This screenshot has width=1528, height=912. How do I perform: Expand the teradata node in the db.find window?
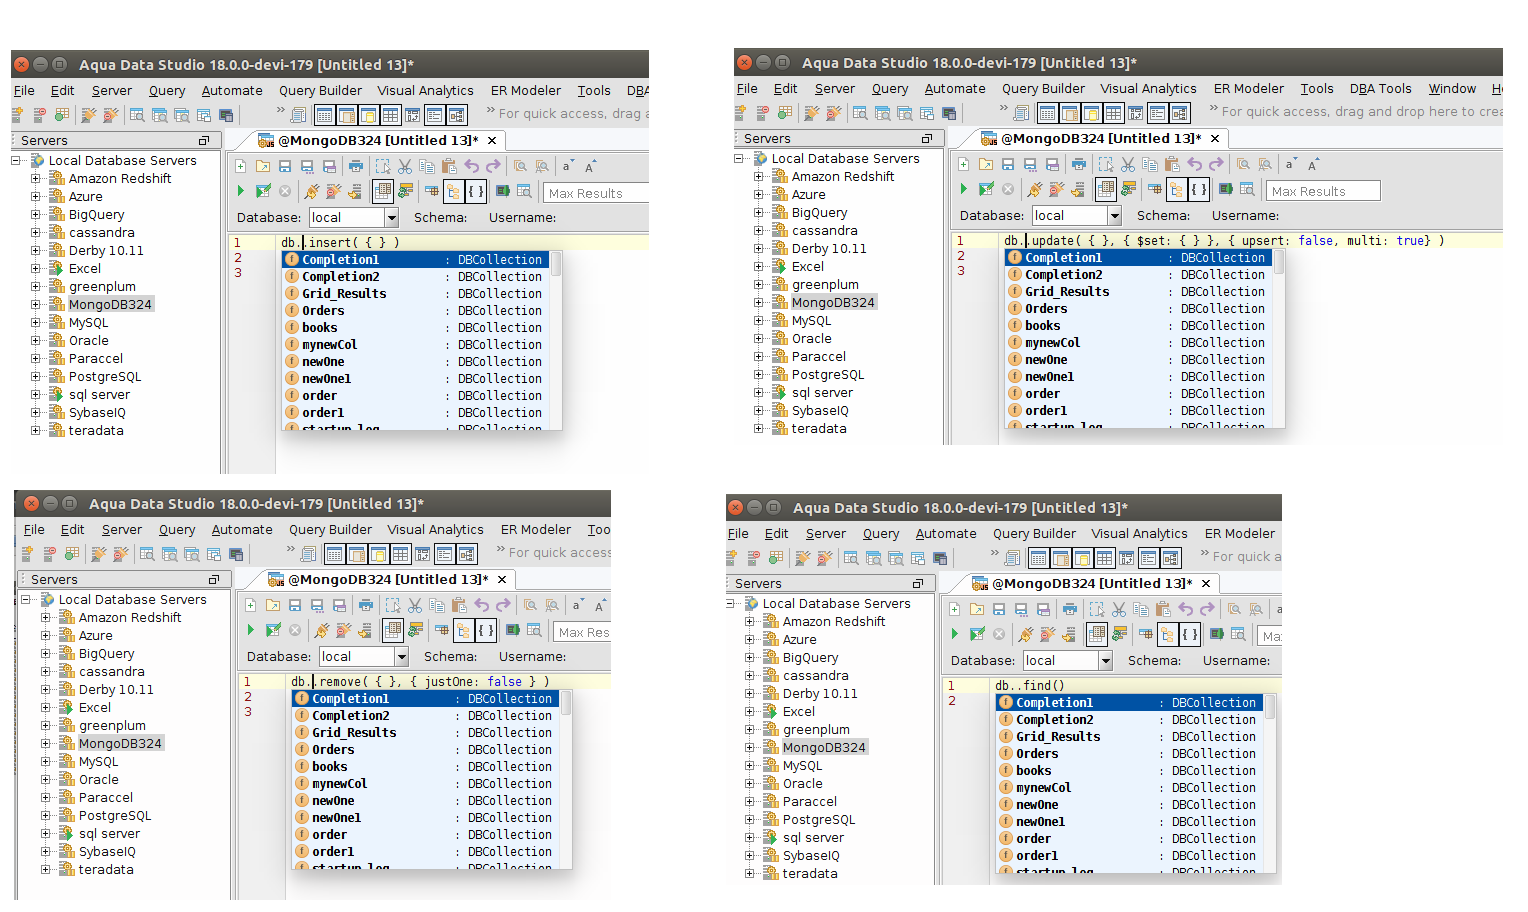tap(750, 874)
